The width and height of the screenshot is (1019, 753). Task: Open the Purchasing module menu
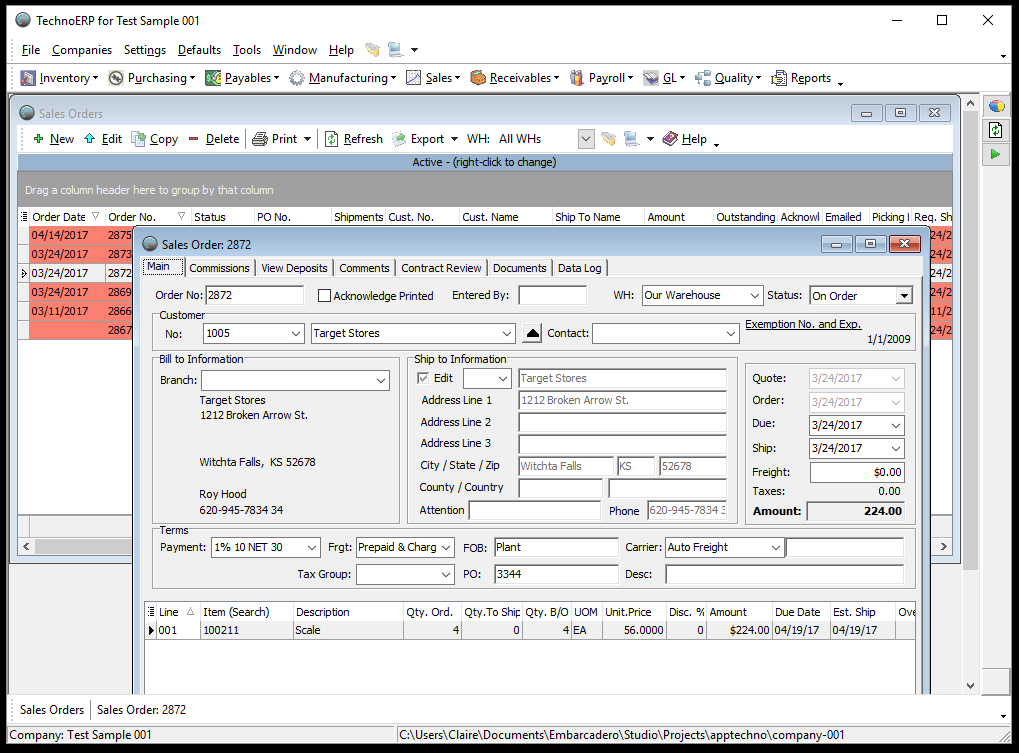point(151,78)
